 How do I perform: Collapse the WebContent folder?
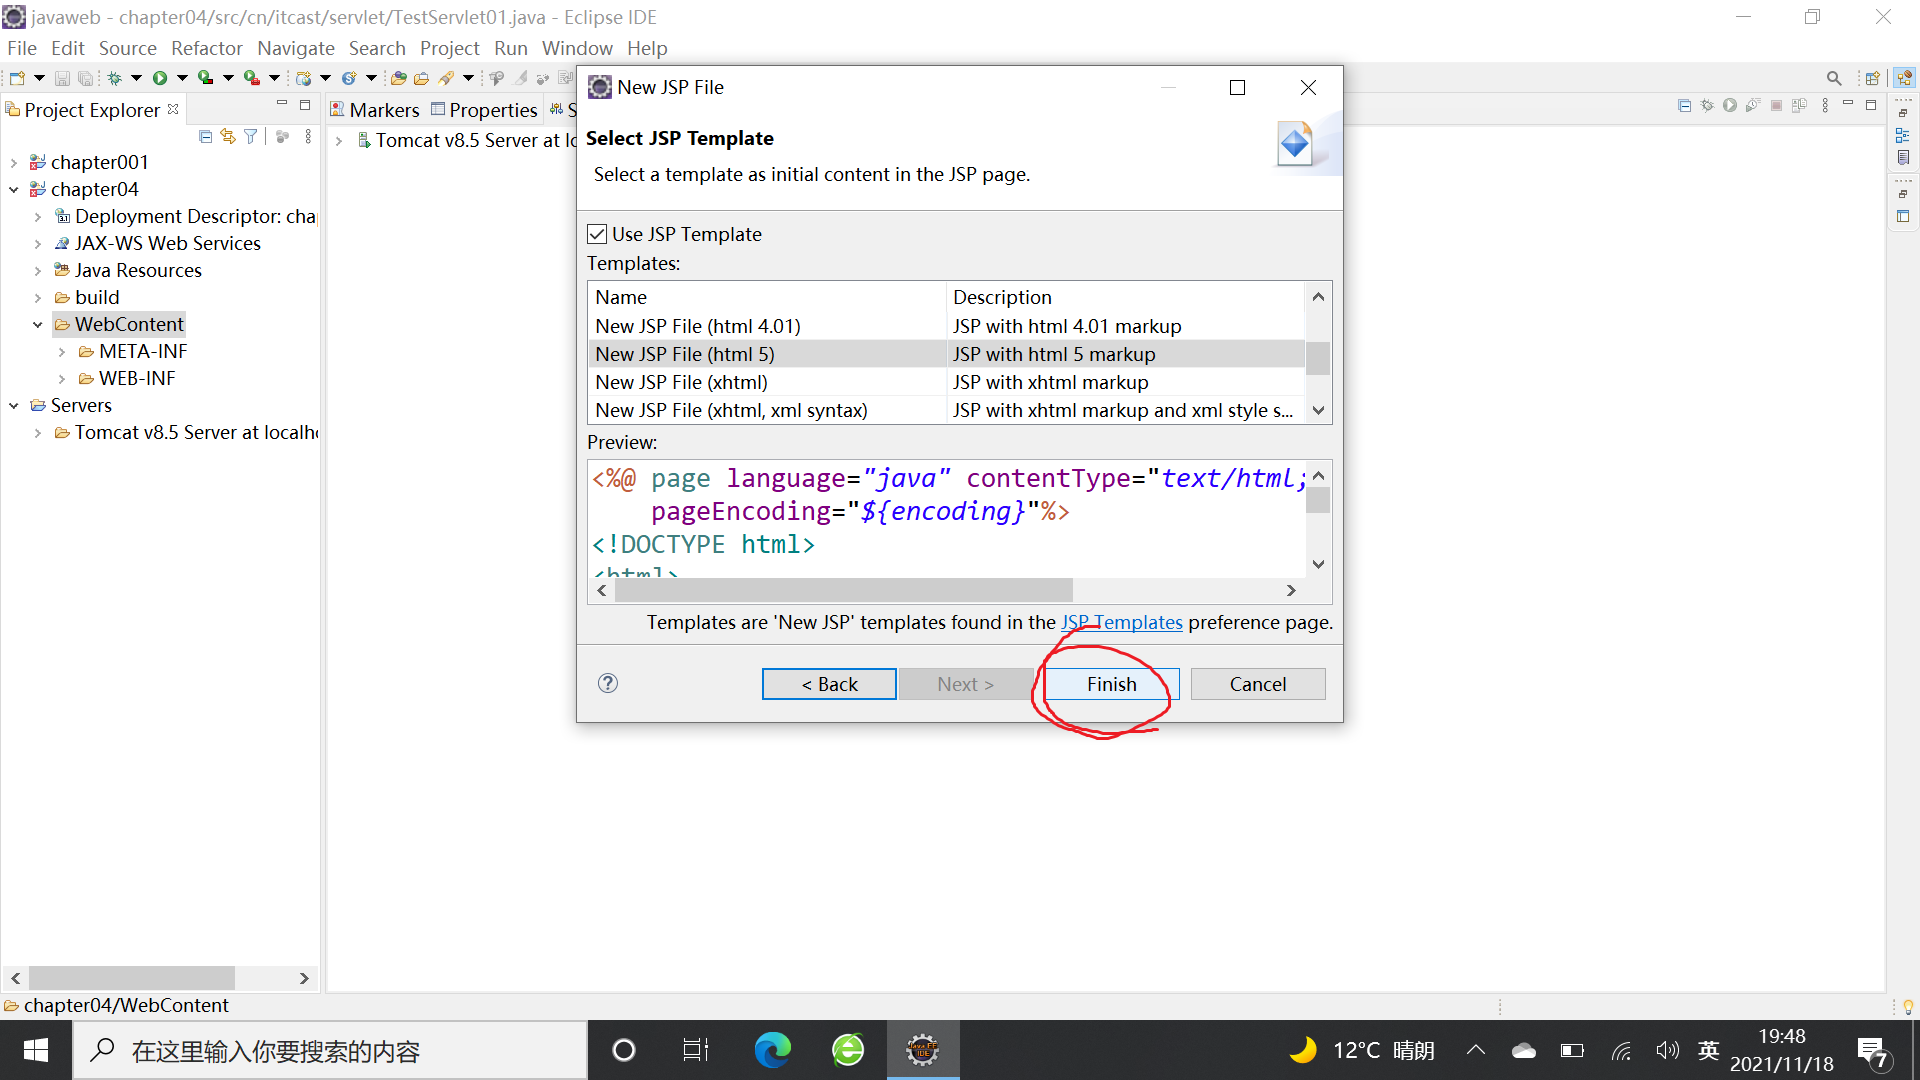pos(38,325)
